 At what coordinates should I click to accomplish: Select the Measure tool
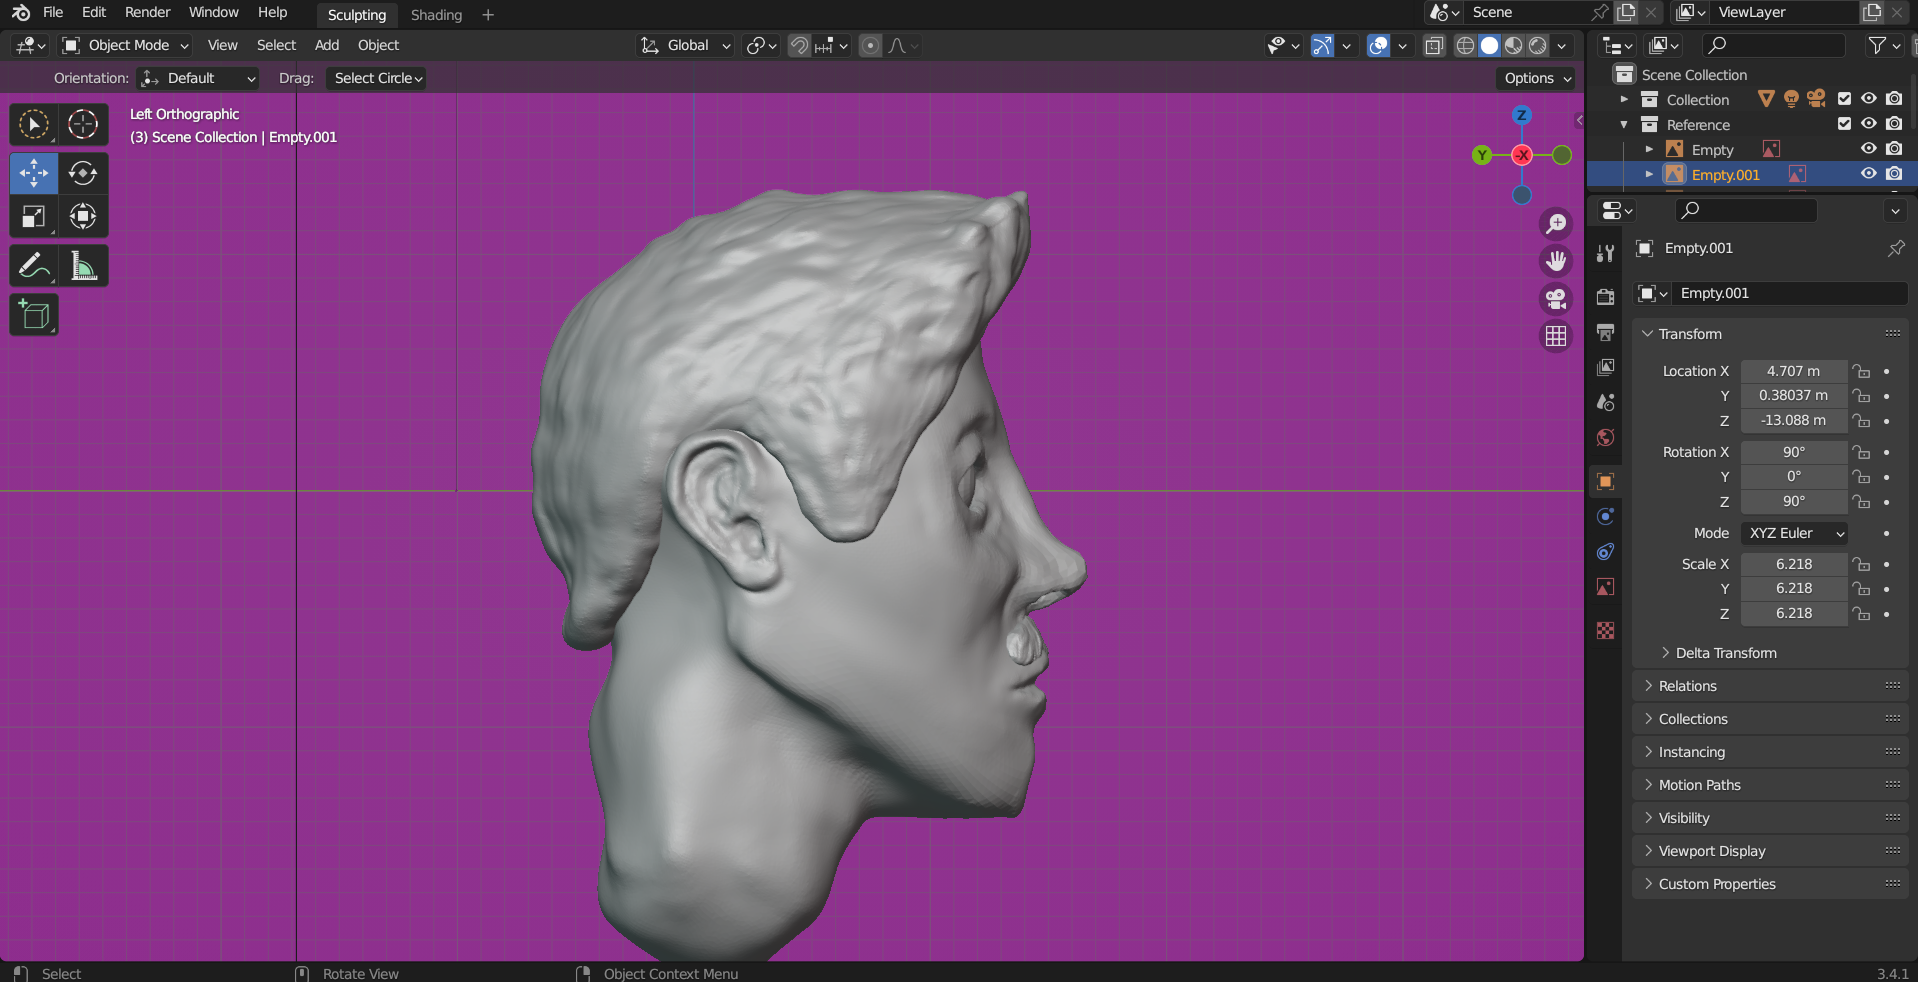[x=83, y=266]
